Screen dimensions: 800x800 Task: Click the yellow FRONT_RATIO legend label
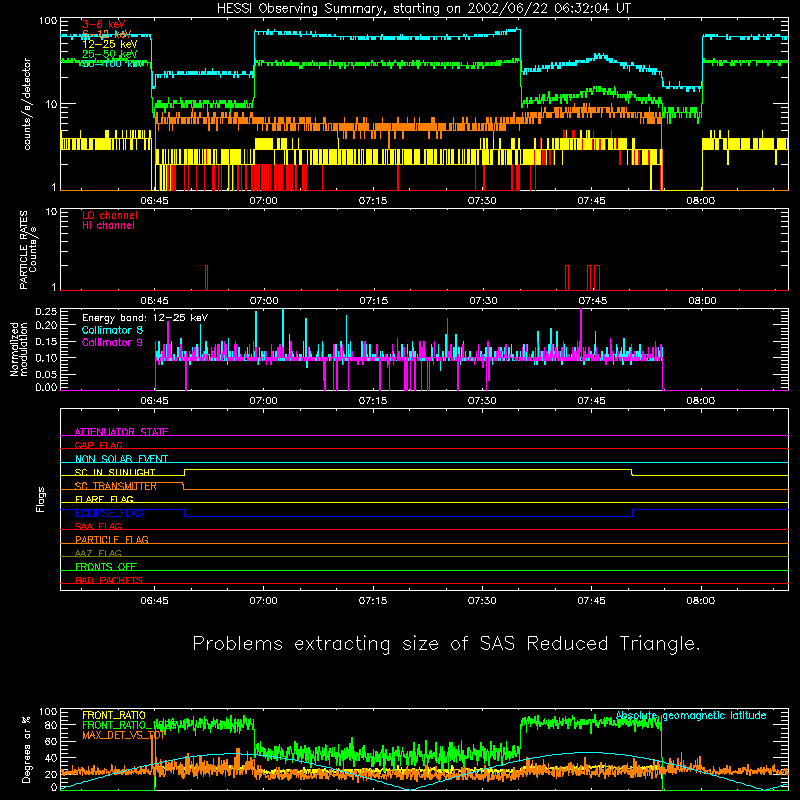(114, 715)
